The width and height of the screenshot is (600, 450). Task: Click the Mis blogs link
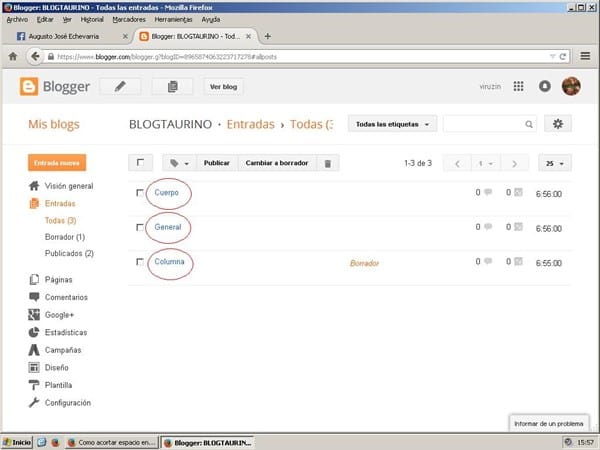(54, 124)
